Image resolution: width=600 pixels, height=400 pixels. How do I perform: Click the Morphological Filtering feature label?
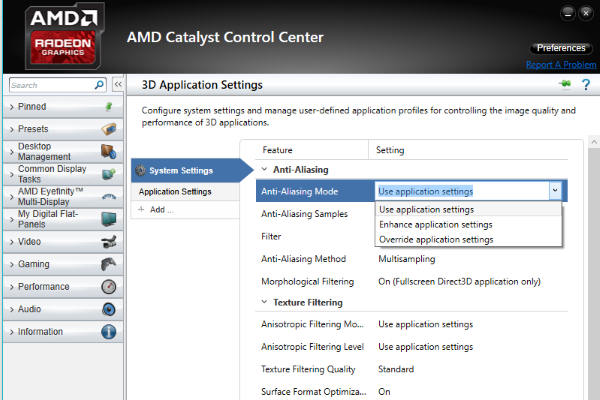[x=307, y=282]
